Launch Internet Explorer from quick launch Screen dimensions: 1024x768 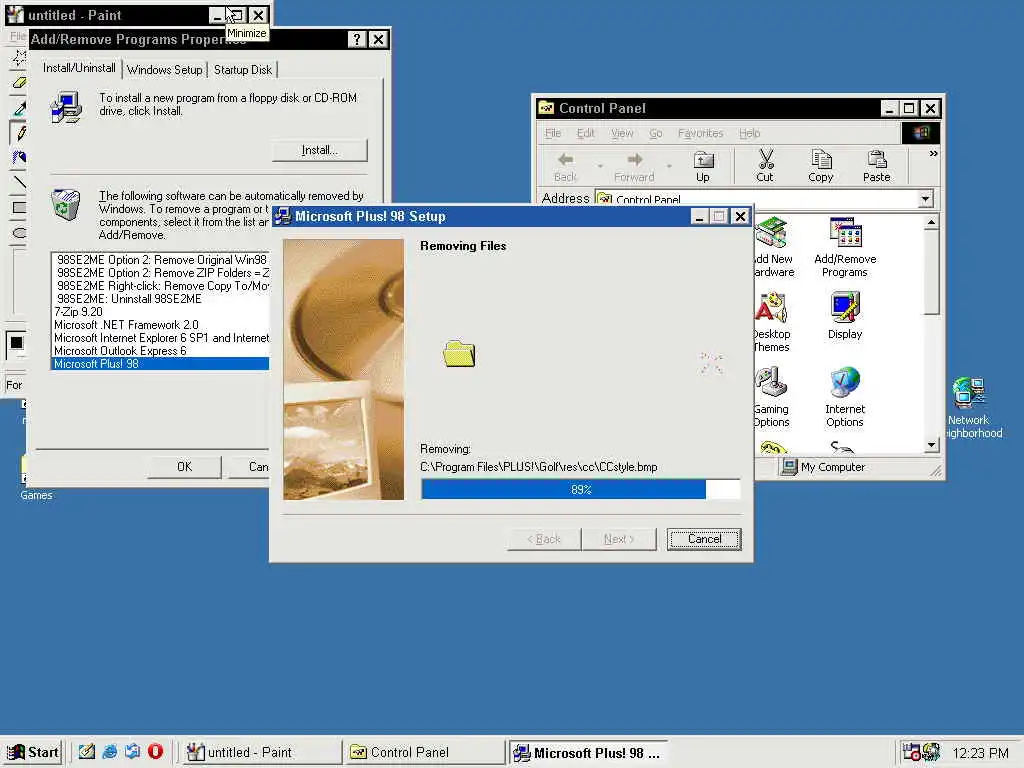(x=110, y=752)
